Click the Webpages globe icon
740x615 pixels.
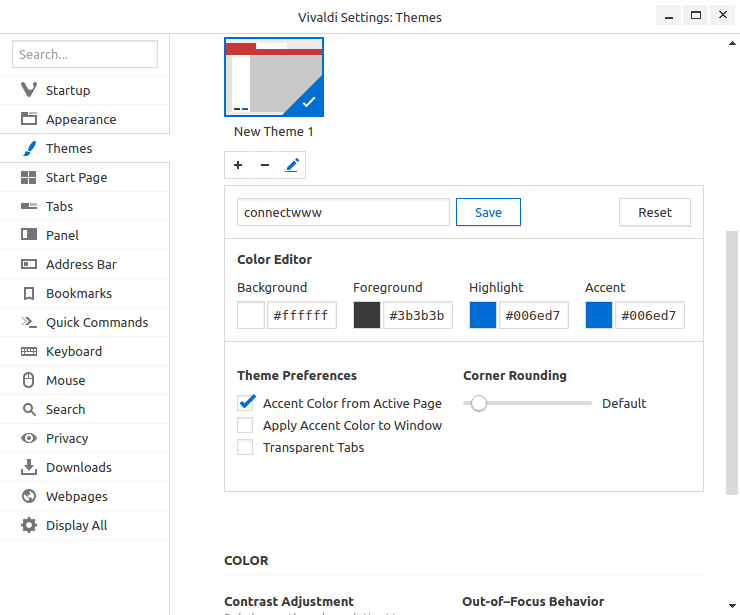point(29,496)
